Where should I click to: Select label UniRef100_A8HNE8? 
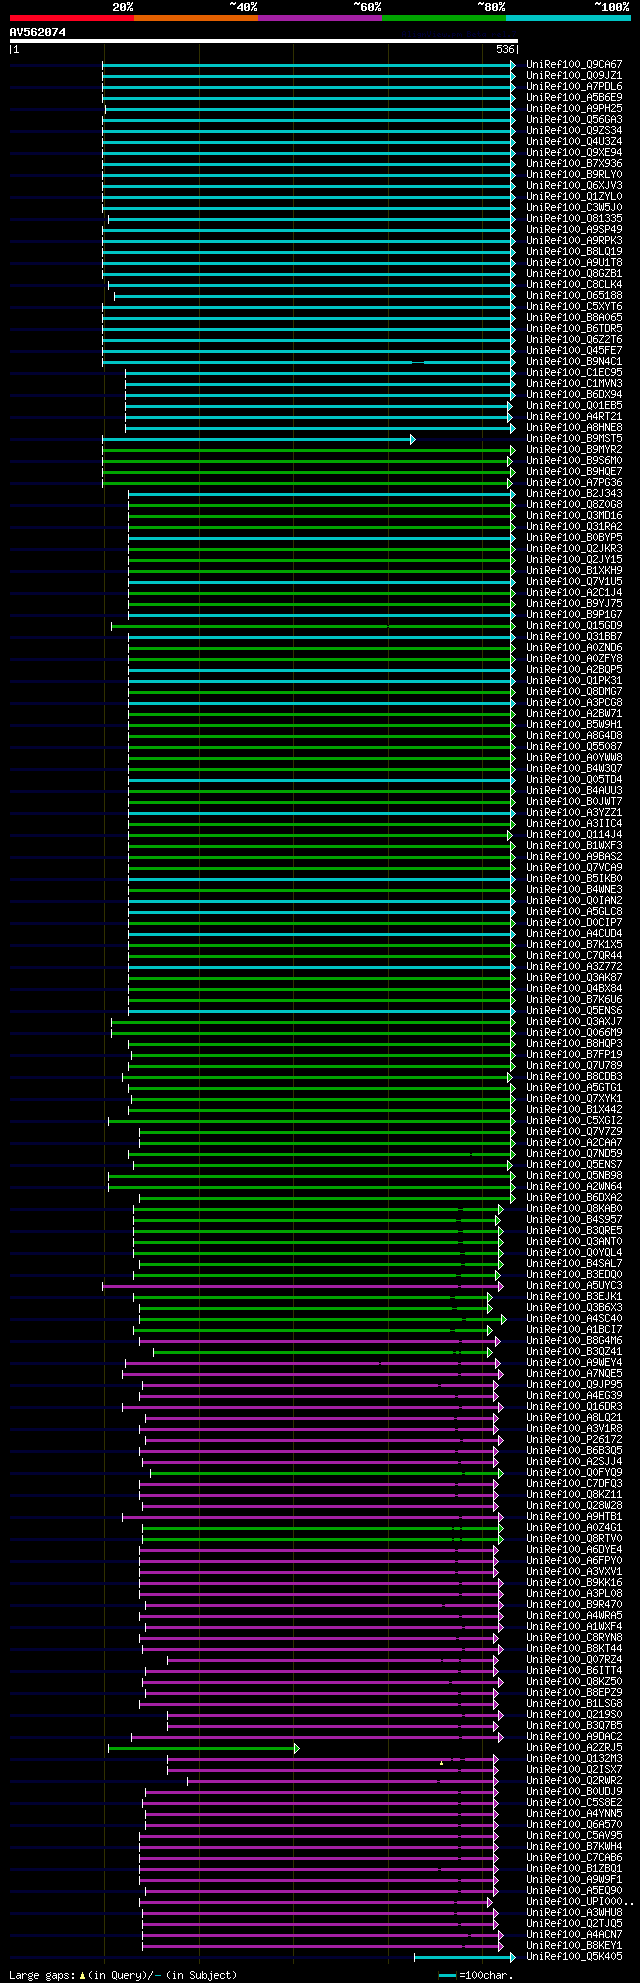[574, 427]
